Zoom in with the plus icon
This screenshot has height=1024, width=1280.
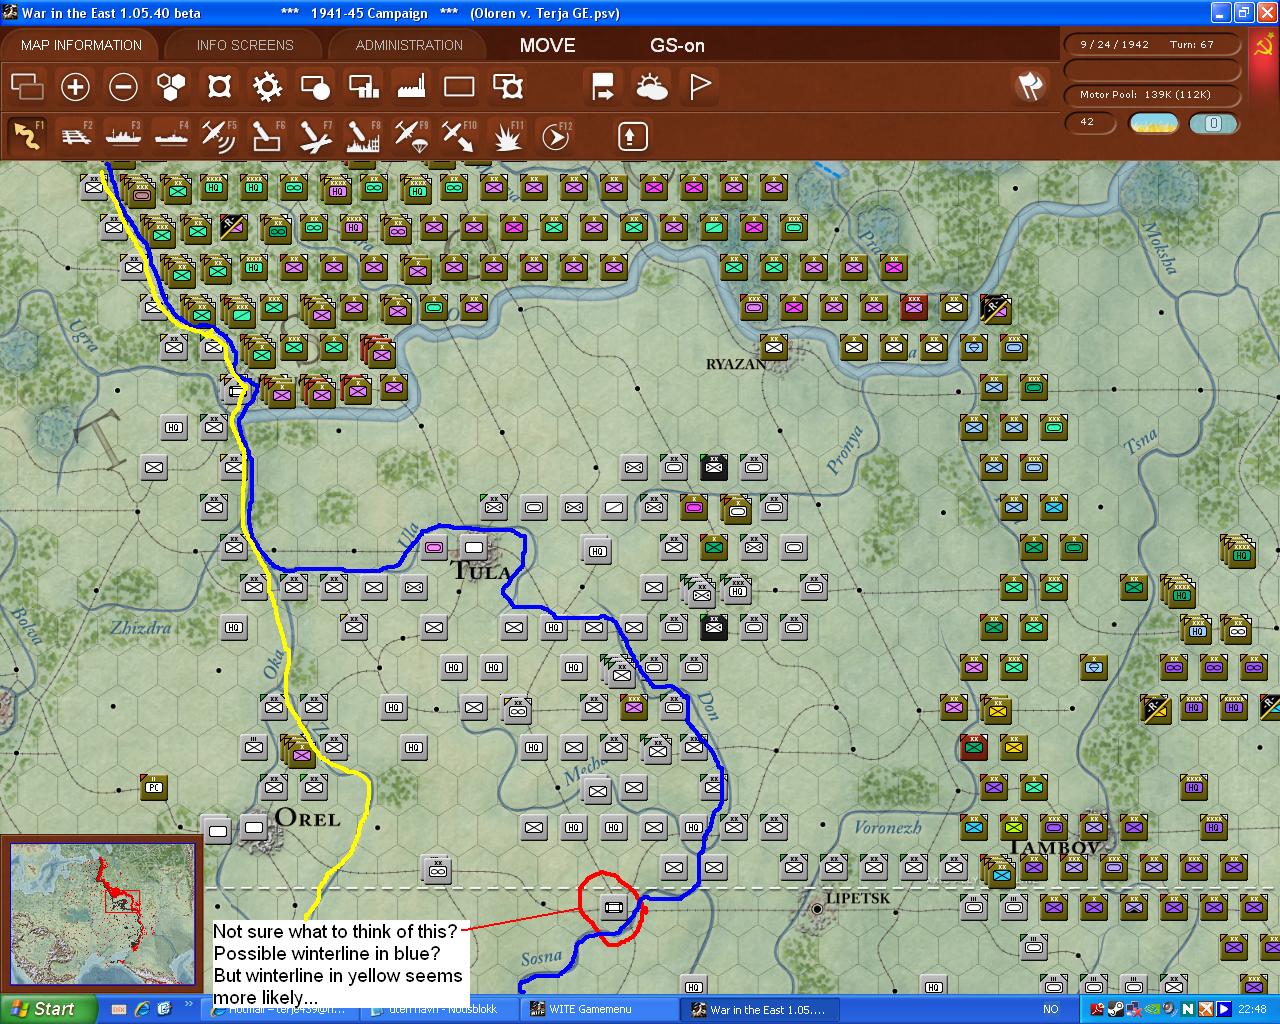75,87
